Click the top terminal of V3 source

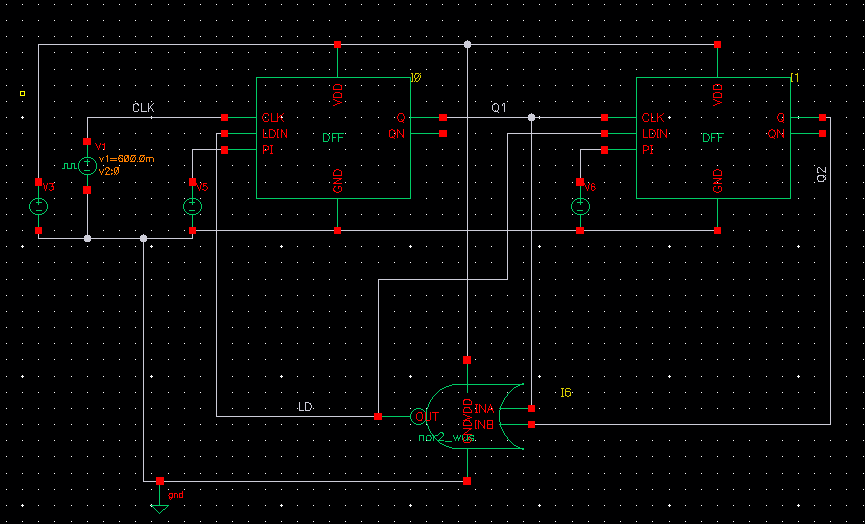[x=39, y=182]
